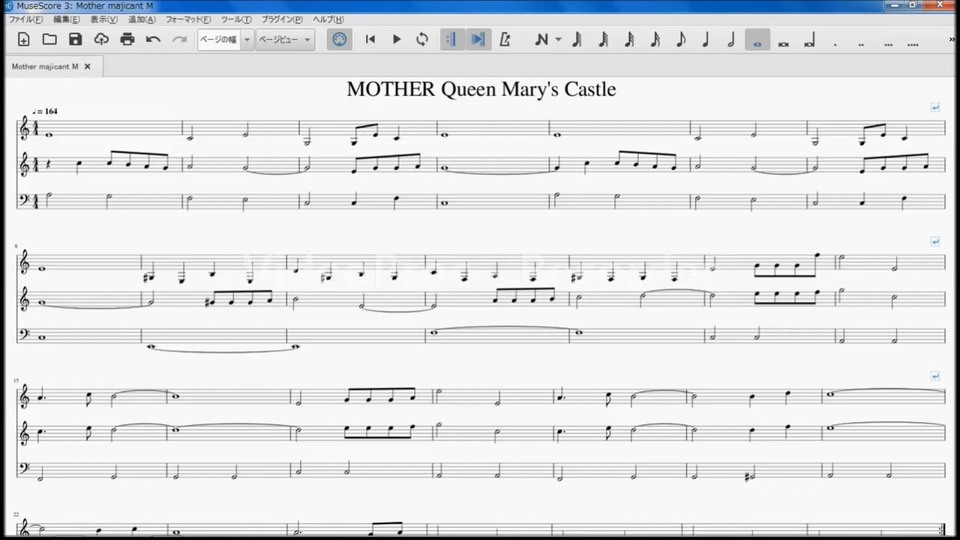Open the 編集(E) menu

coord(66,20)
